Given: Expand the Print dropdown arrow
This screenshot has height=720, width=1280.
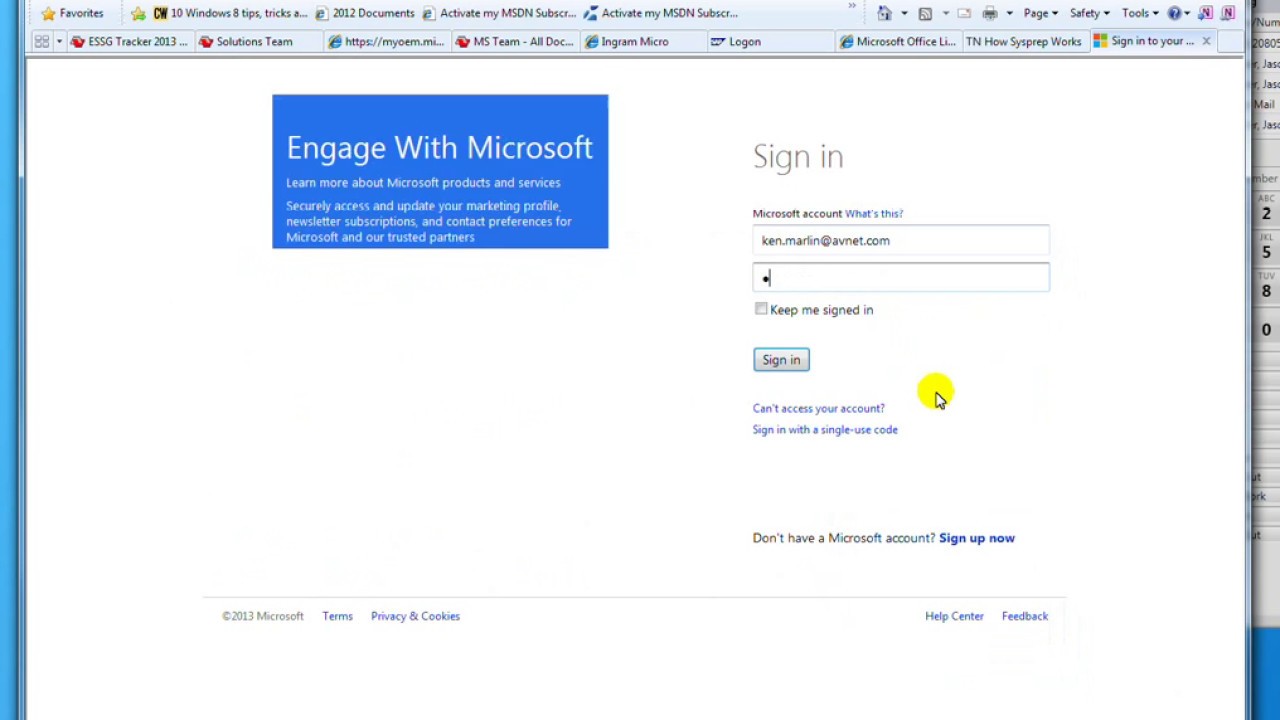Looking at the screenshot, I should pos(1009,13).
